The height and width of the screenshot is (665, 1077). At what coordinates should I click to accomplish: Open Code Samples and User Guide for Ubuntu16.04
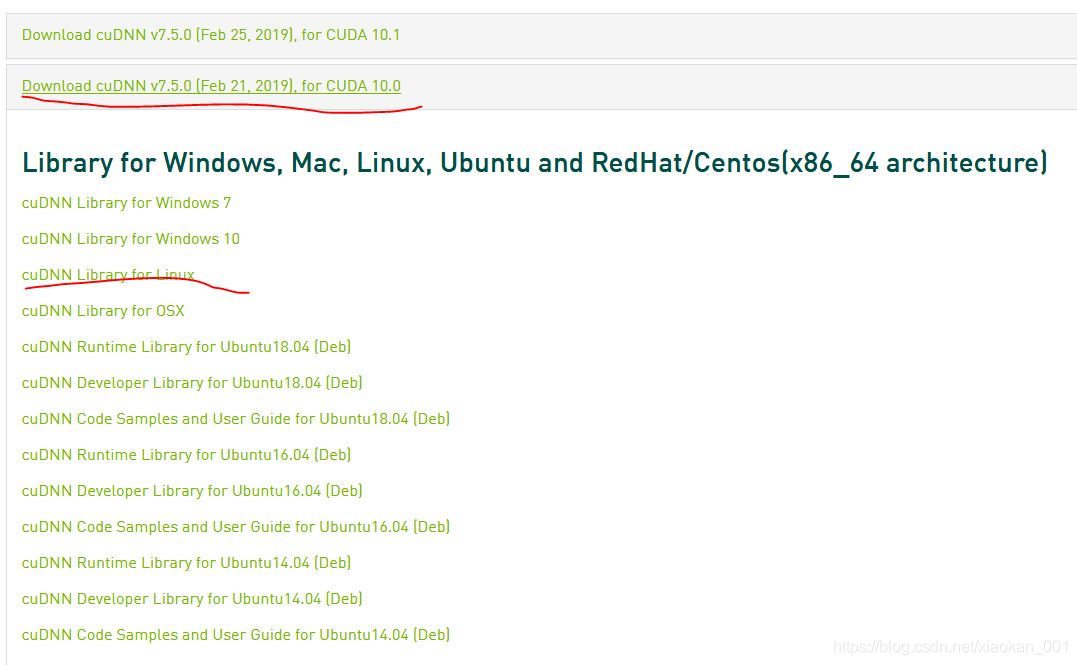coord(236,527)
